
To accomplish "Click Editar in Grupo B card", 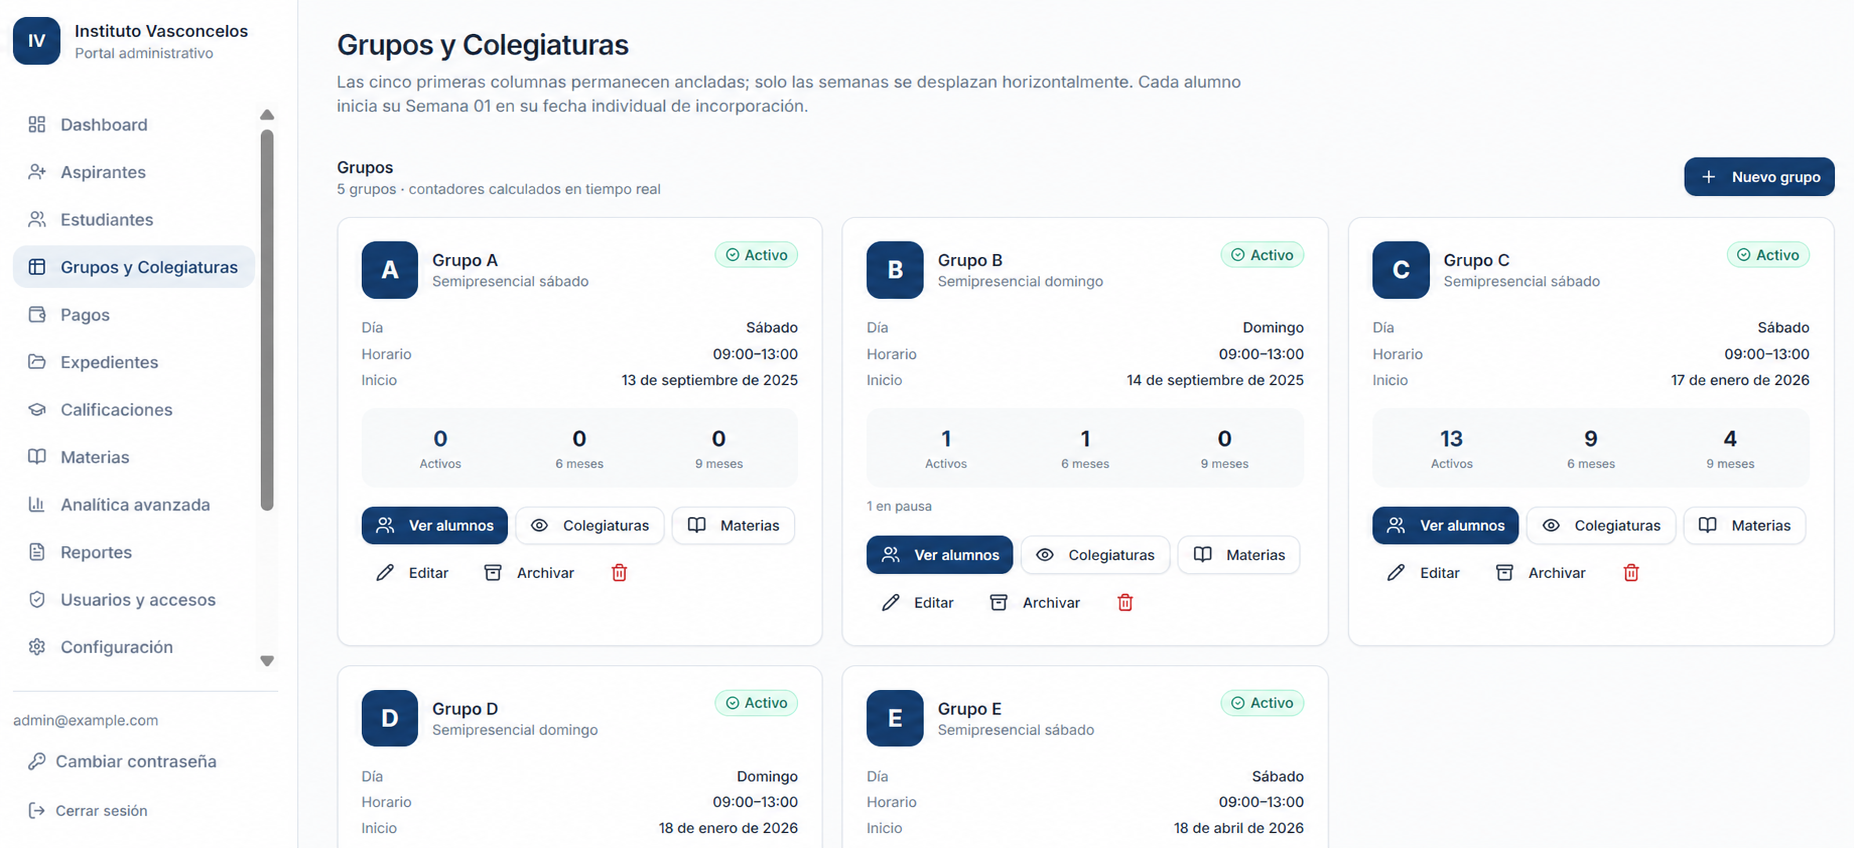I will pos(918,603).
